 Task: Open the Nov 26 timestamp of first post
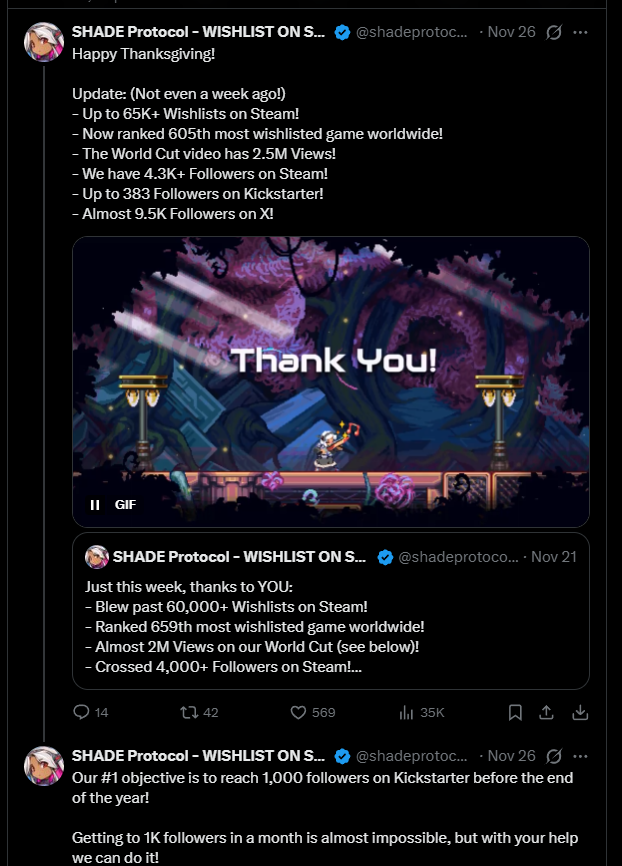tap(512, 32)
